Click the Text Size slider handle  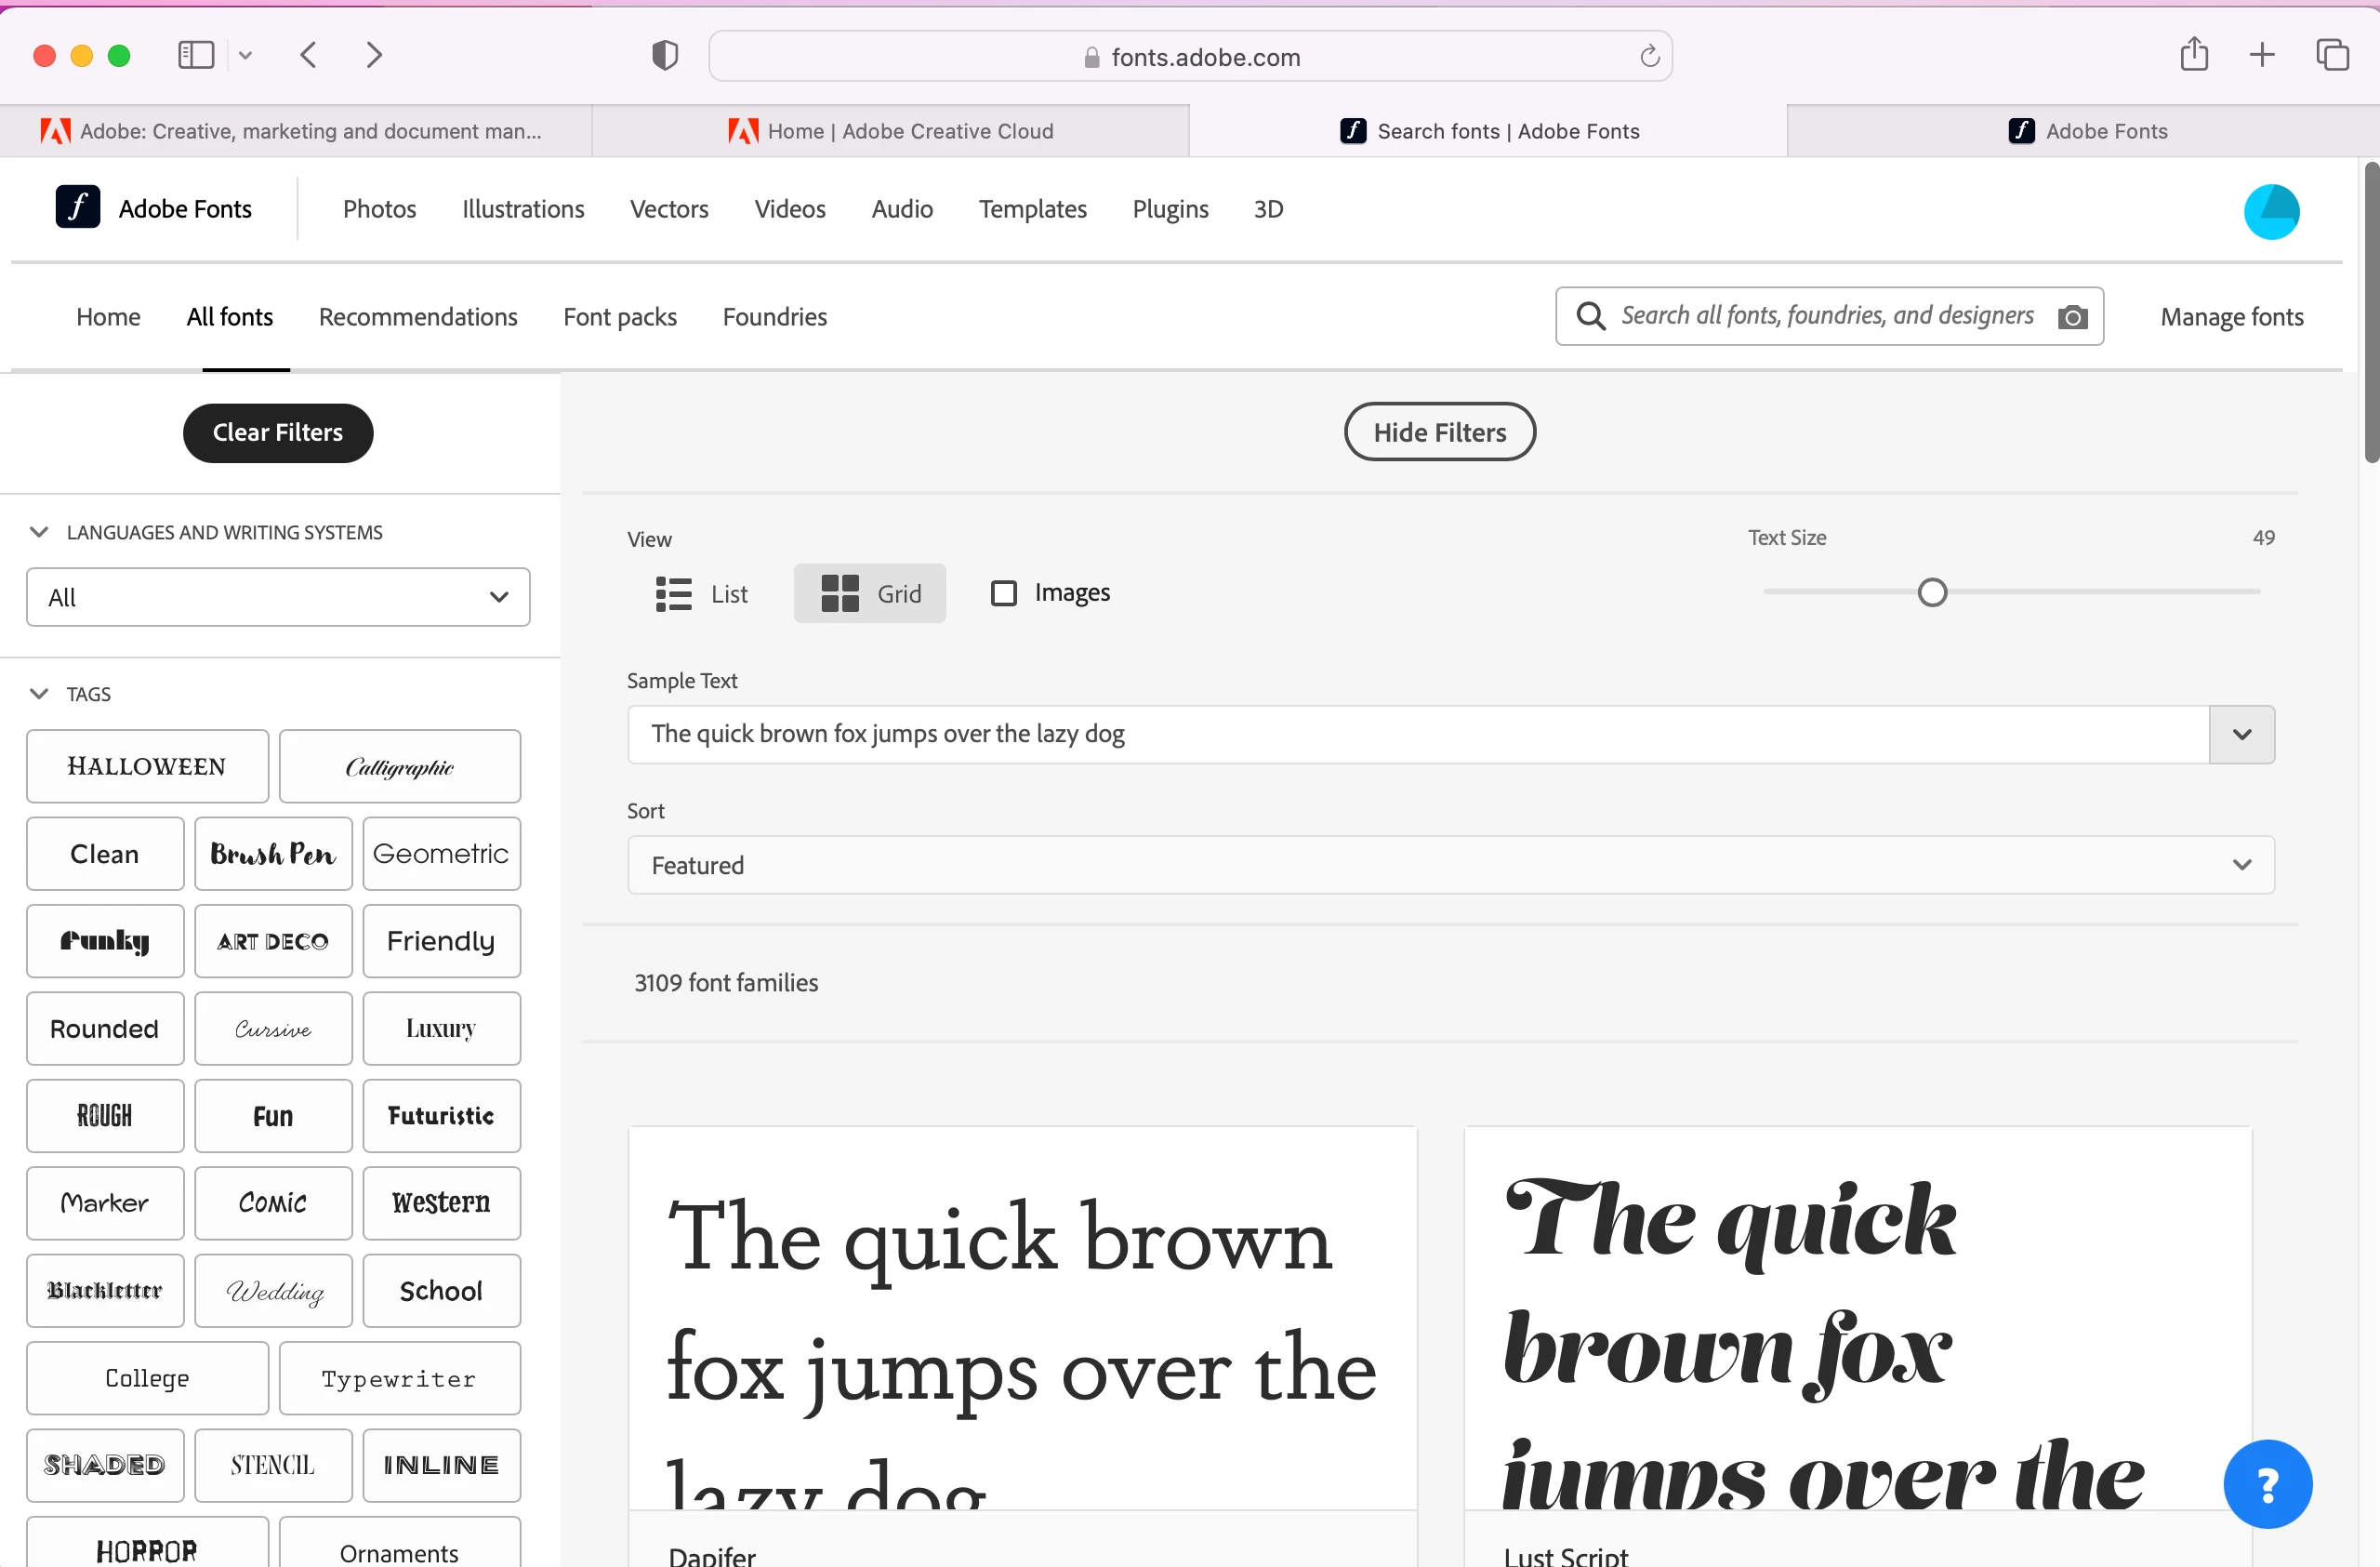1931,593
